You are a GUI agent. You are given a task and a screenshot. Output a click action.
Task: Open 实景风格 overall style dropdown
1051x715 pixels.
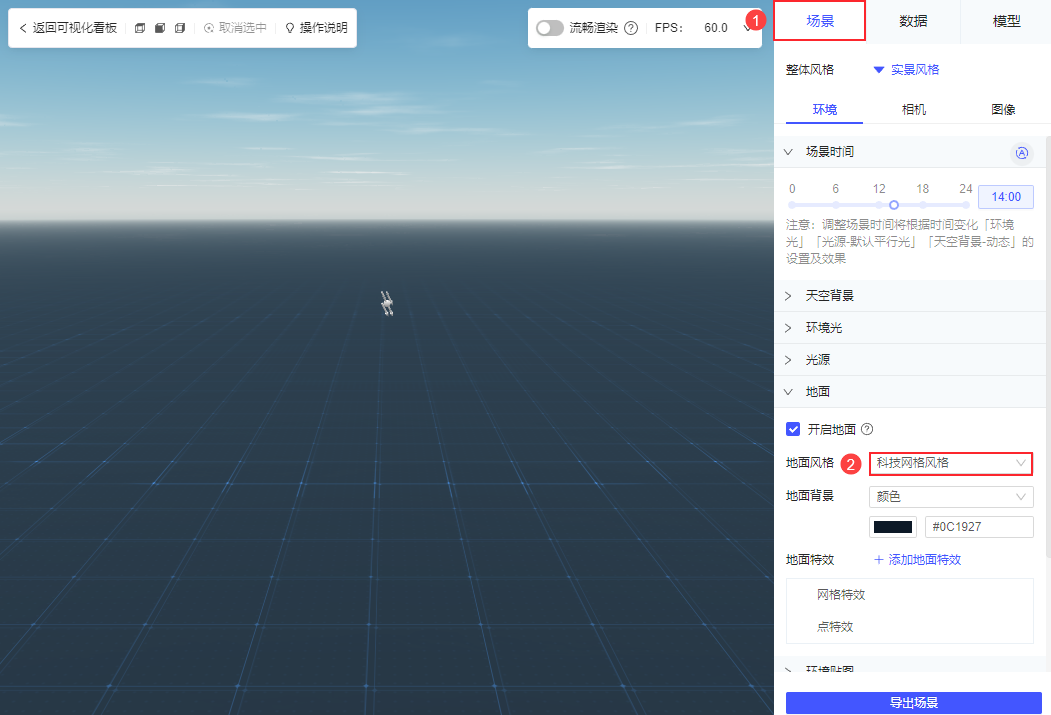[906, 70]
